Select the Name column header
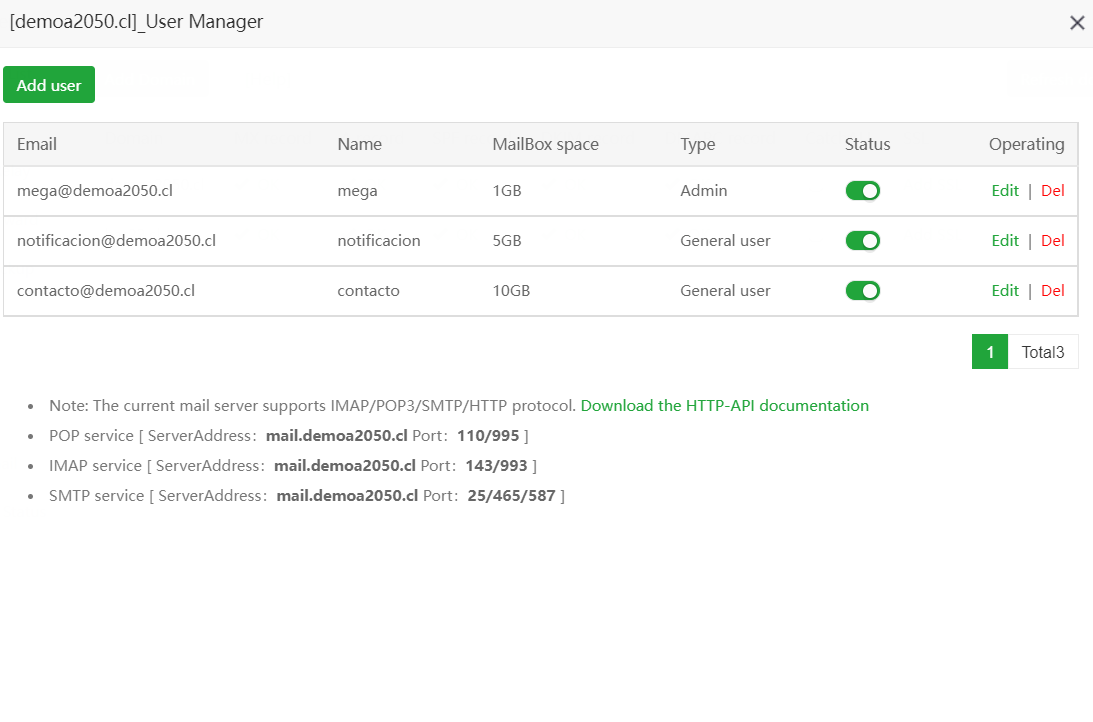 click(360, 144)
